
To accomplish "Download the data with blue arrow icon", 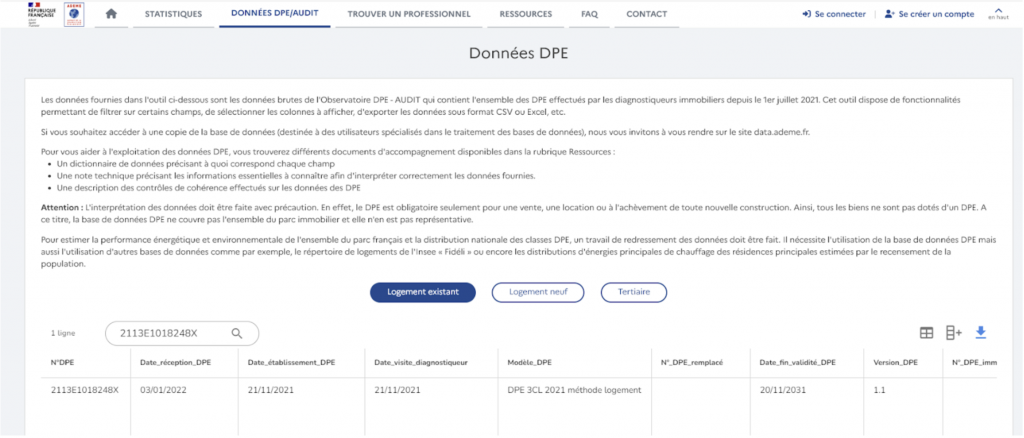I will click(x=980, y=333).
